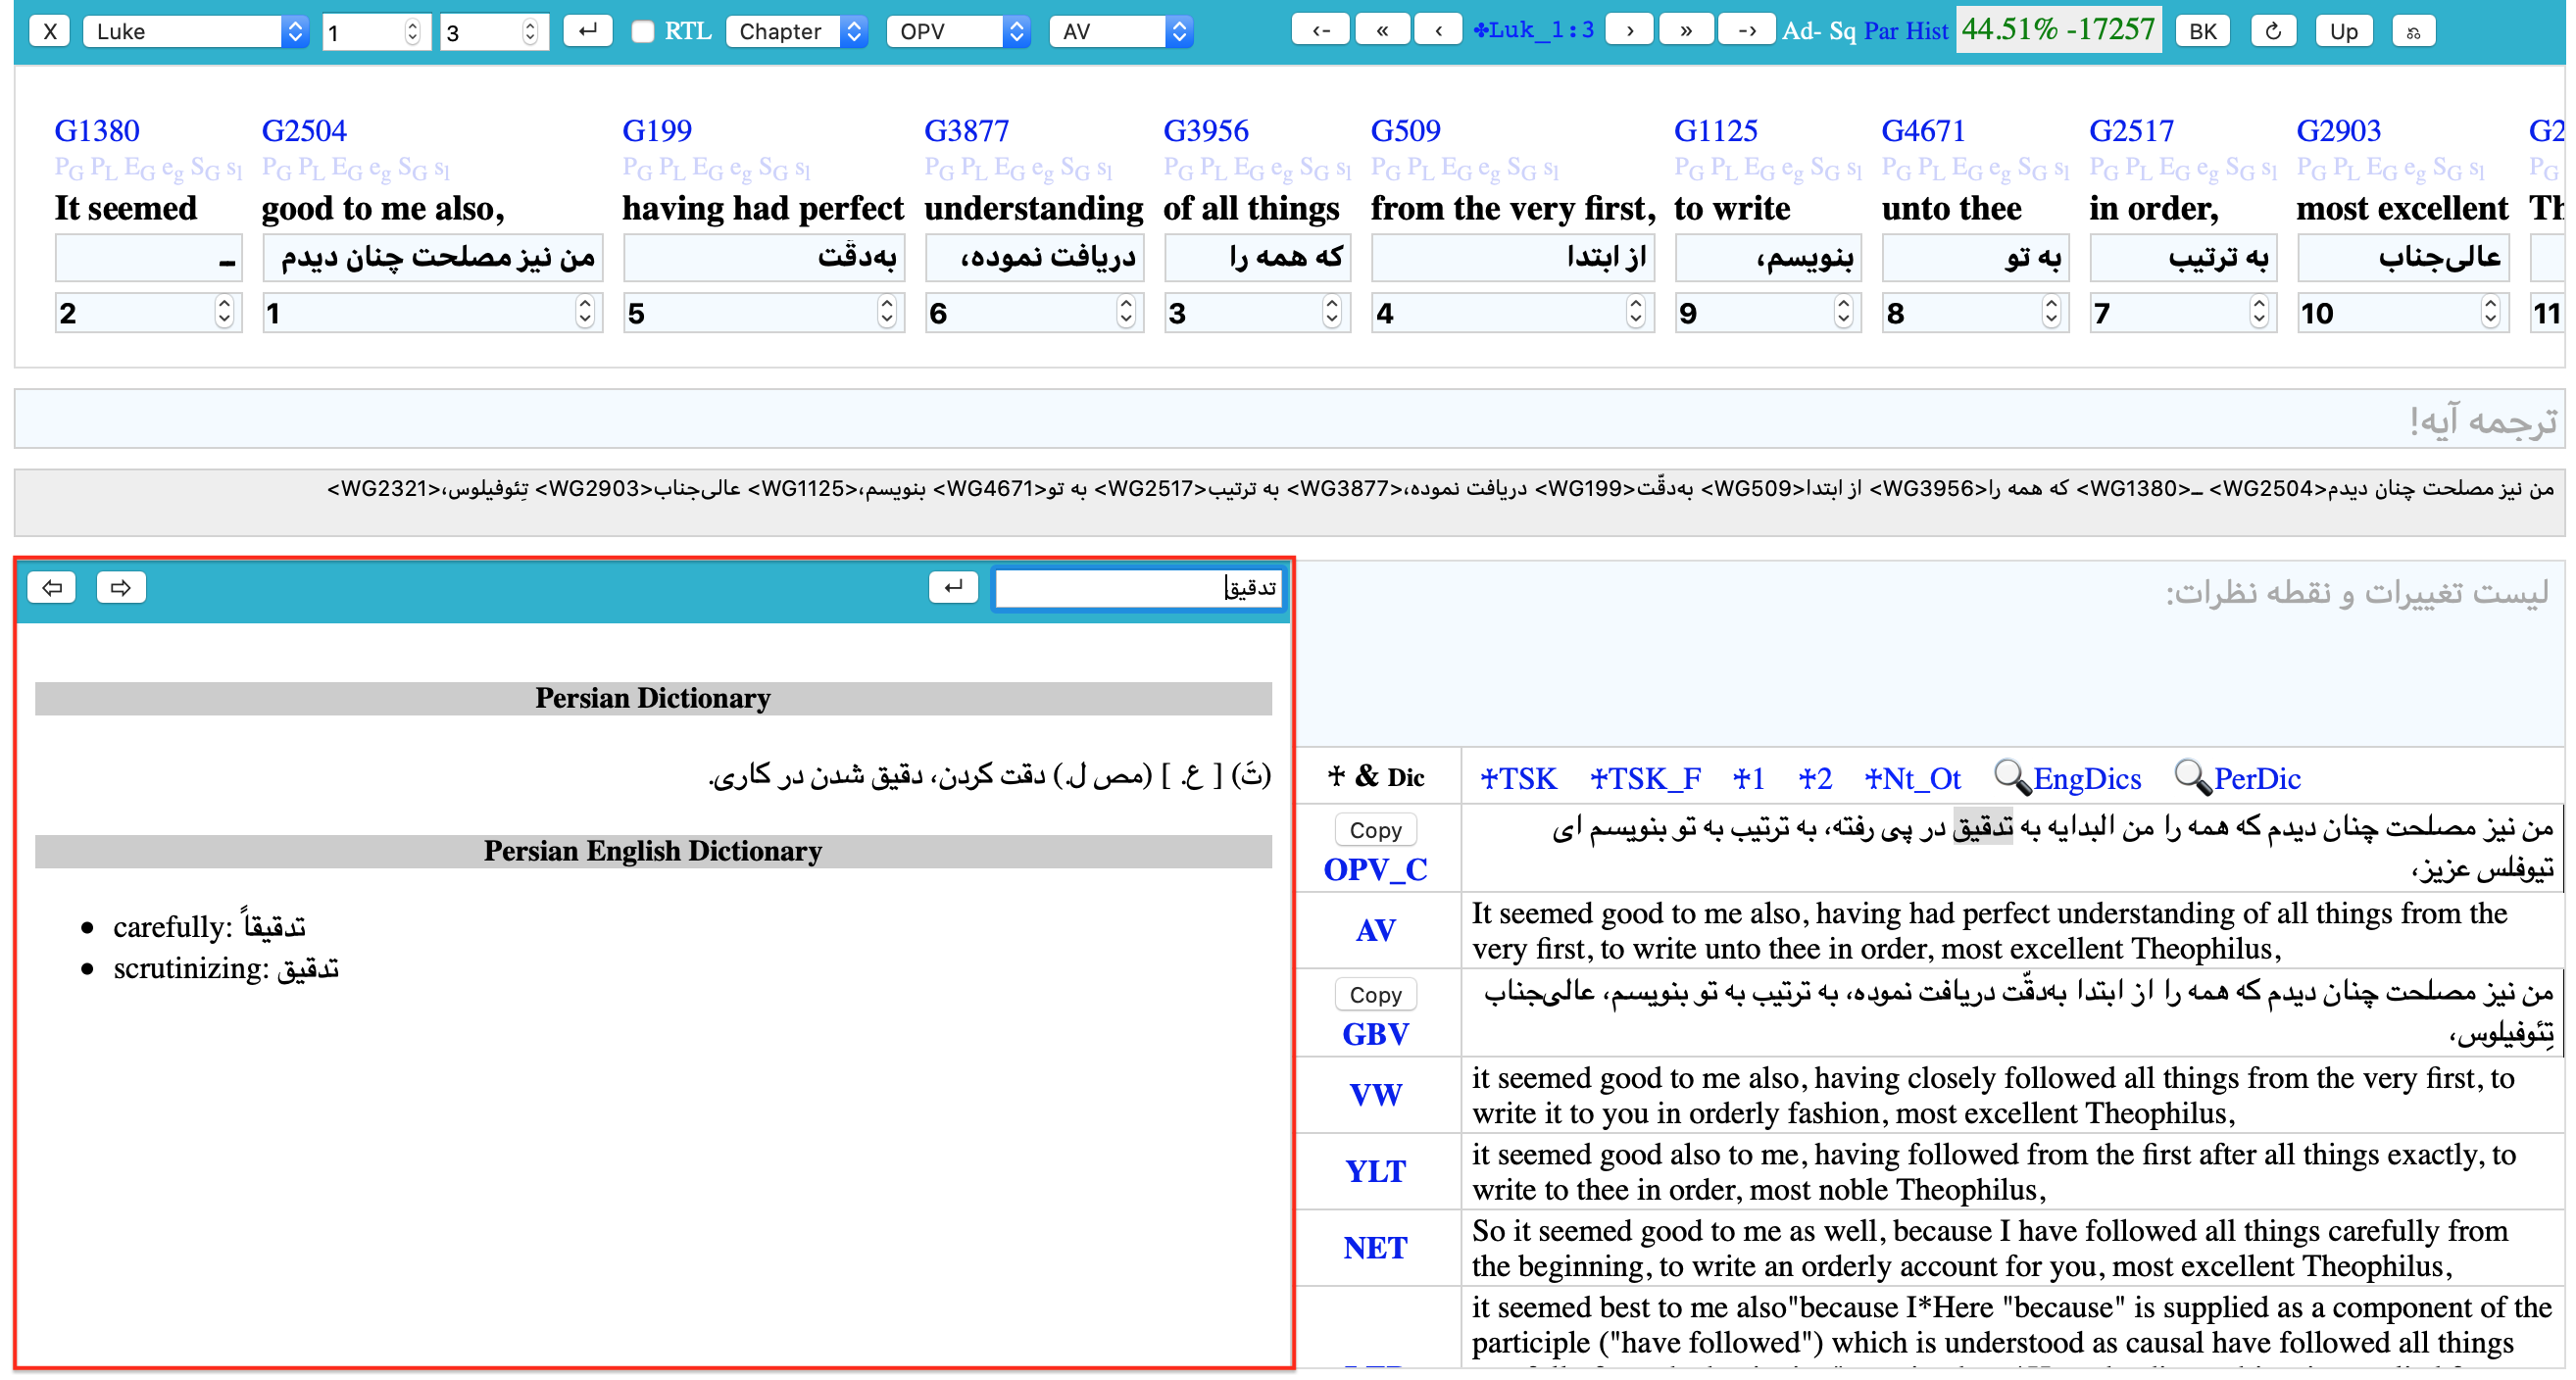2576x1380 pixels.
Task: Open Strong's number G3877
Action: 967,131
